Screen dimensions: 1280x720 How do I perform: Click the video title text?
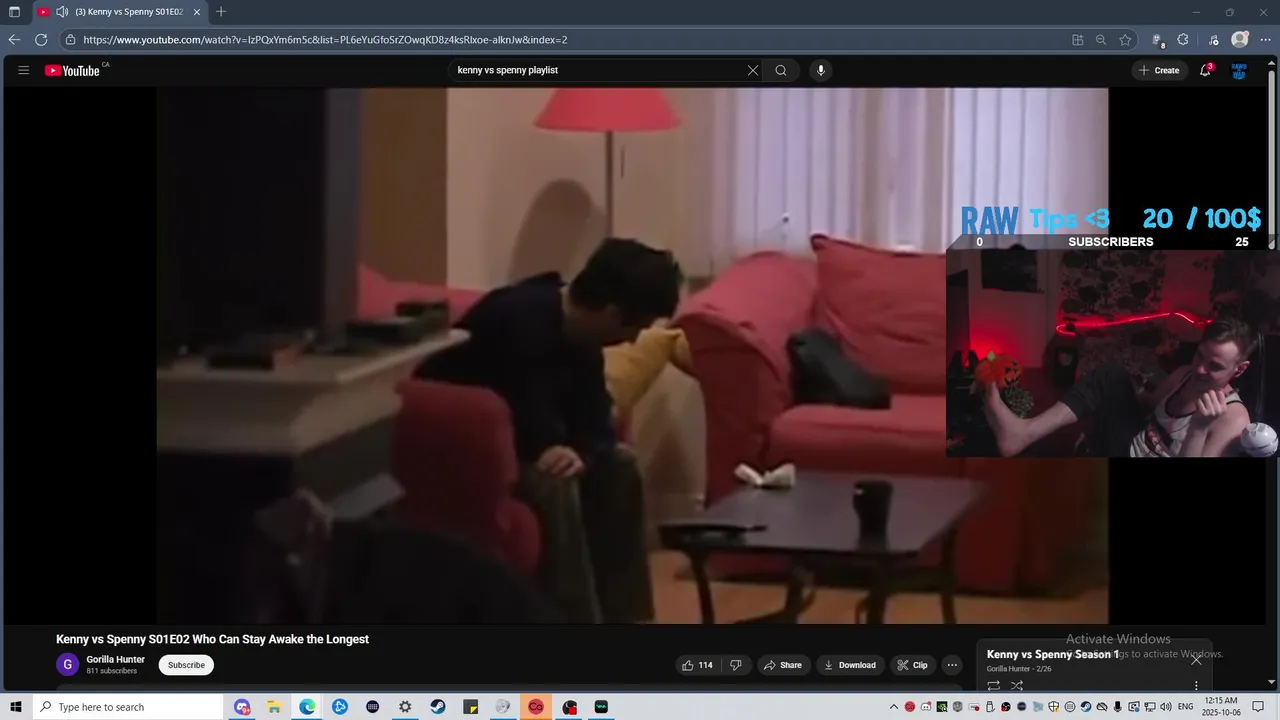(212, 639)
